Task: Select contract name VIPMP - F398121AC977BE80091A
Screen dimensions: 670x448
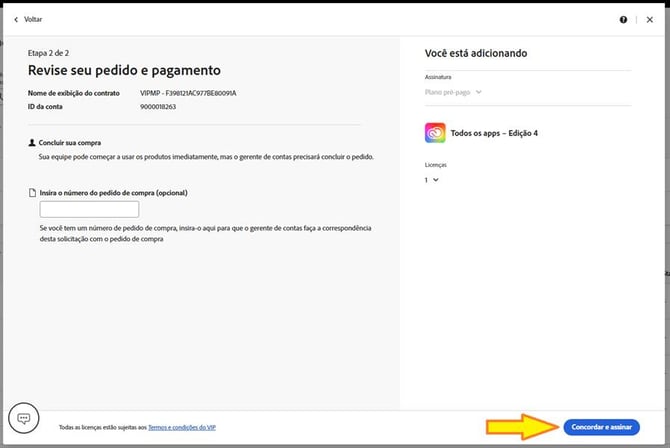Action: pyautogui.click(x=188, y=93)
